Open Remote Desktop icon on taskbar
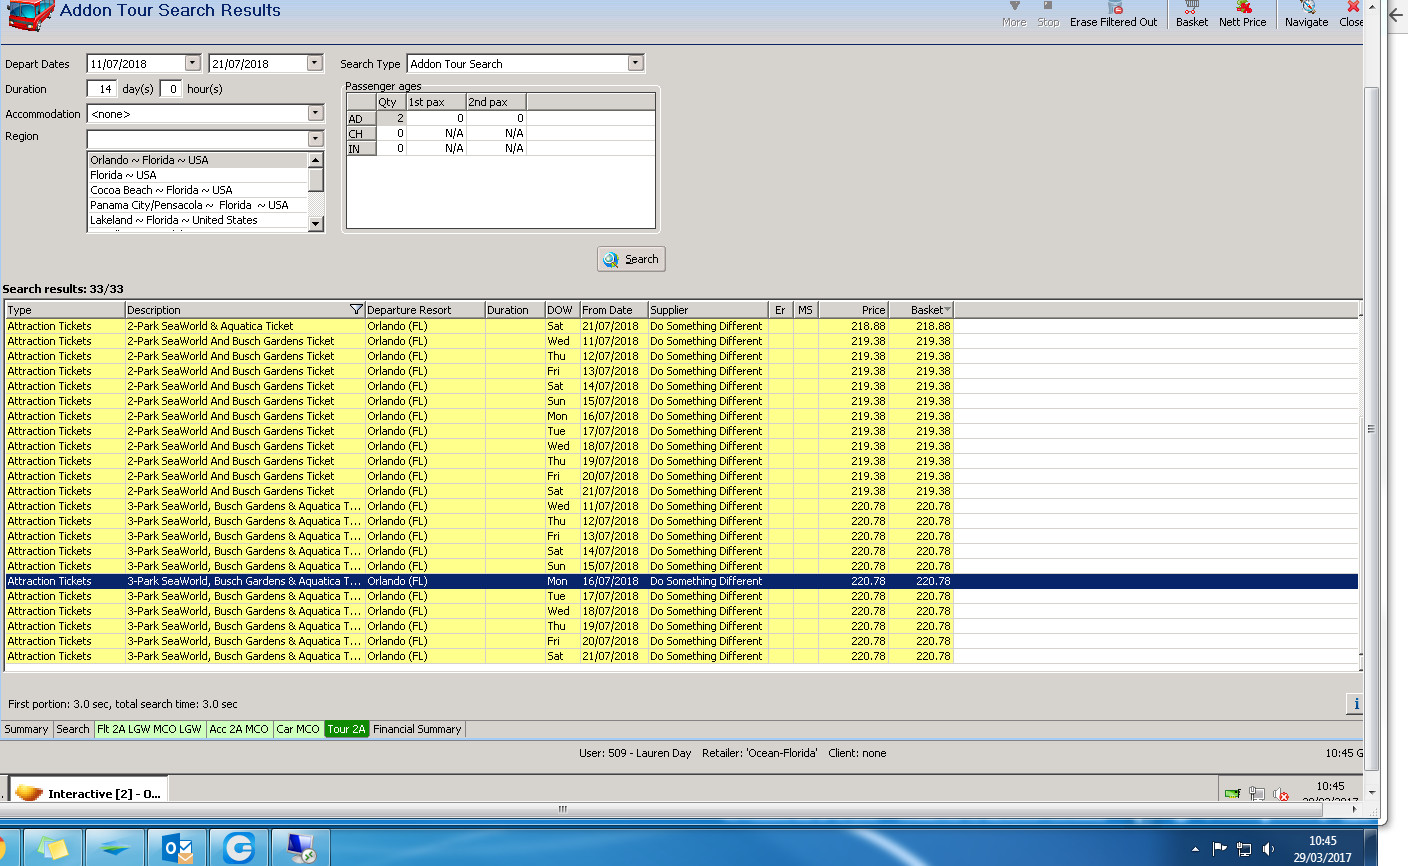Screen dimensions: 1408x866 point(300,849)
